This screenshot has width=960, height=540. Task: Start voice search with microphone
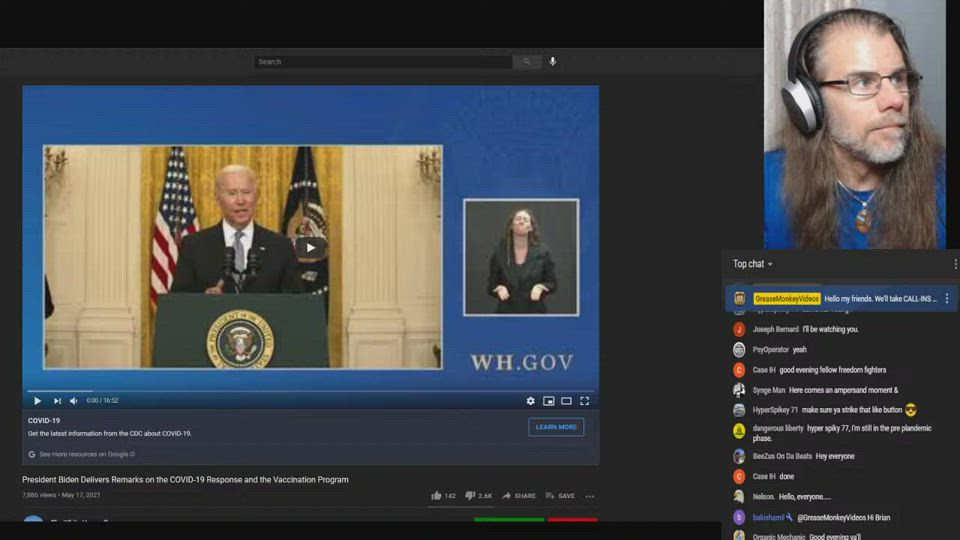point(552,62)
